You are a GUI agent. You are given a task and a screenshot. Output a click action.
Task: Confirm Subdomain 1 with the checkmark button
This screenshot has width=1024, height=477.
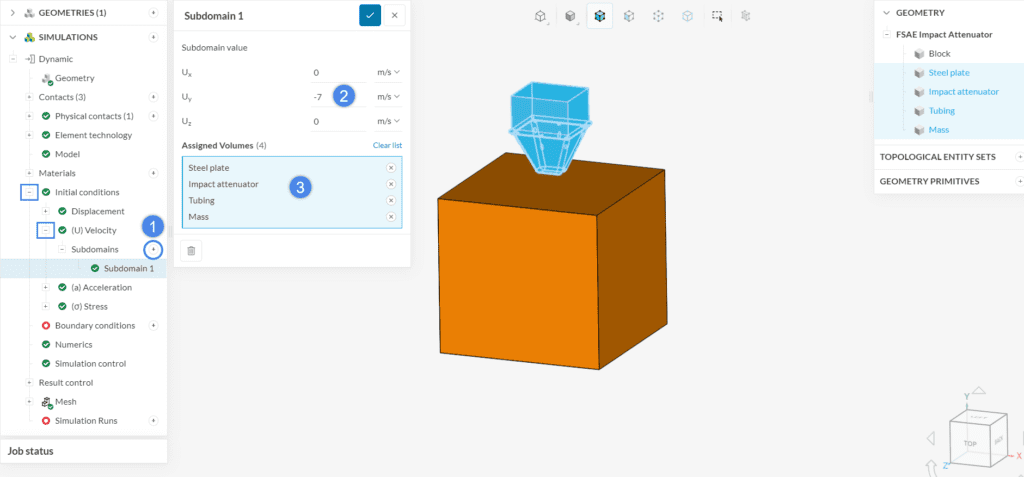(370, 15)
